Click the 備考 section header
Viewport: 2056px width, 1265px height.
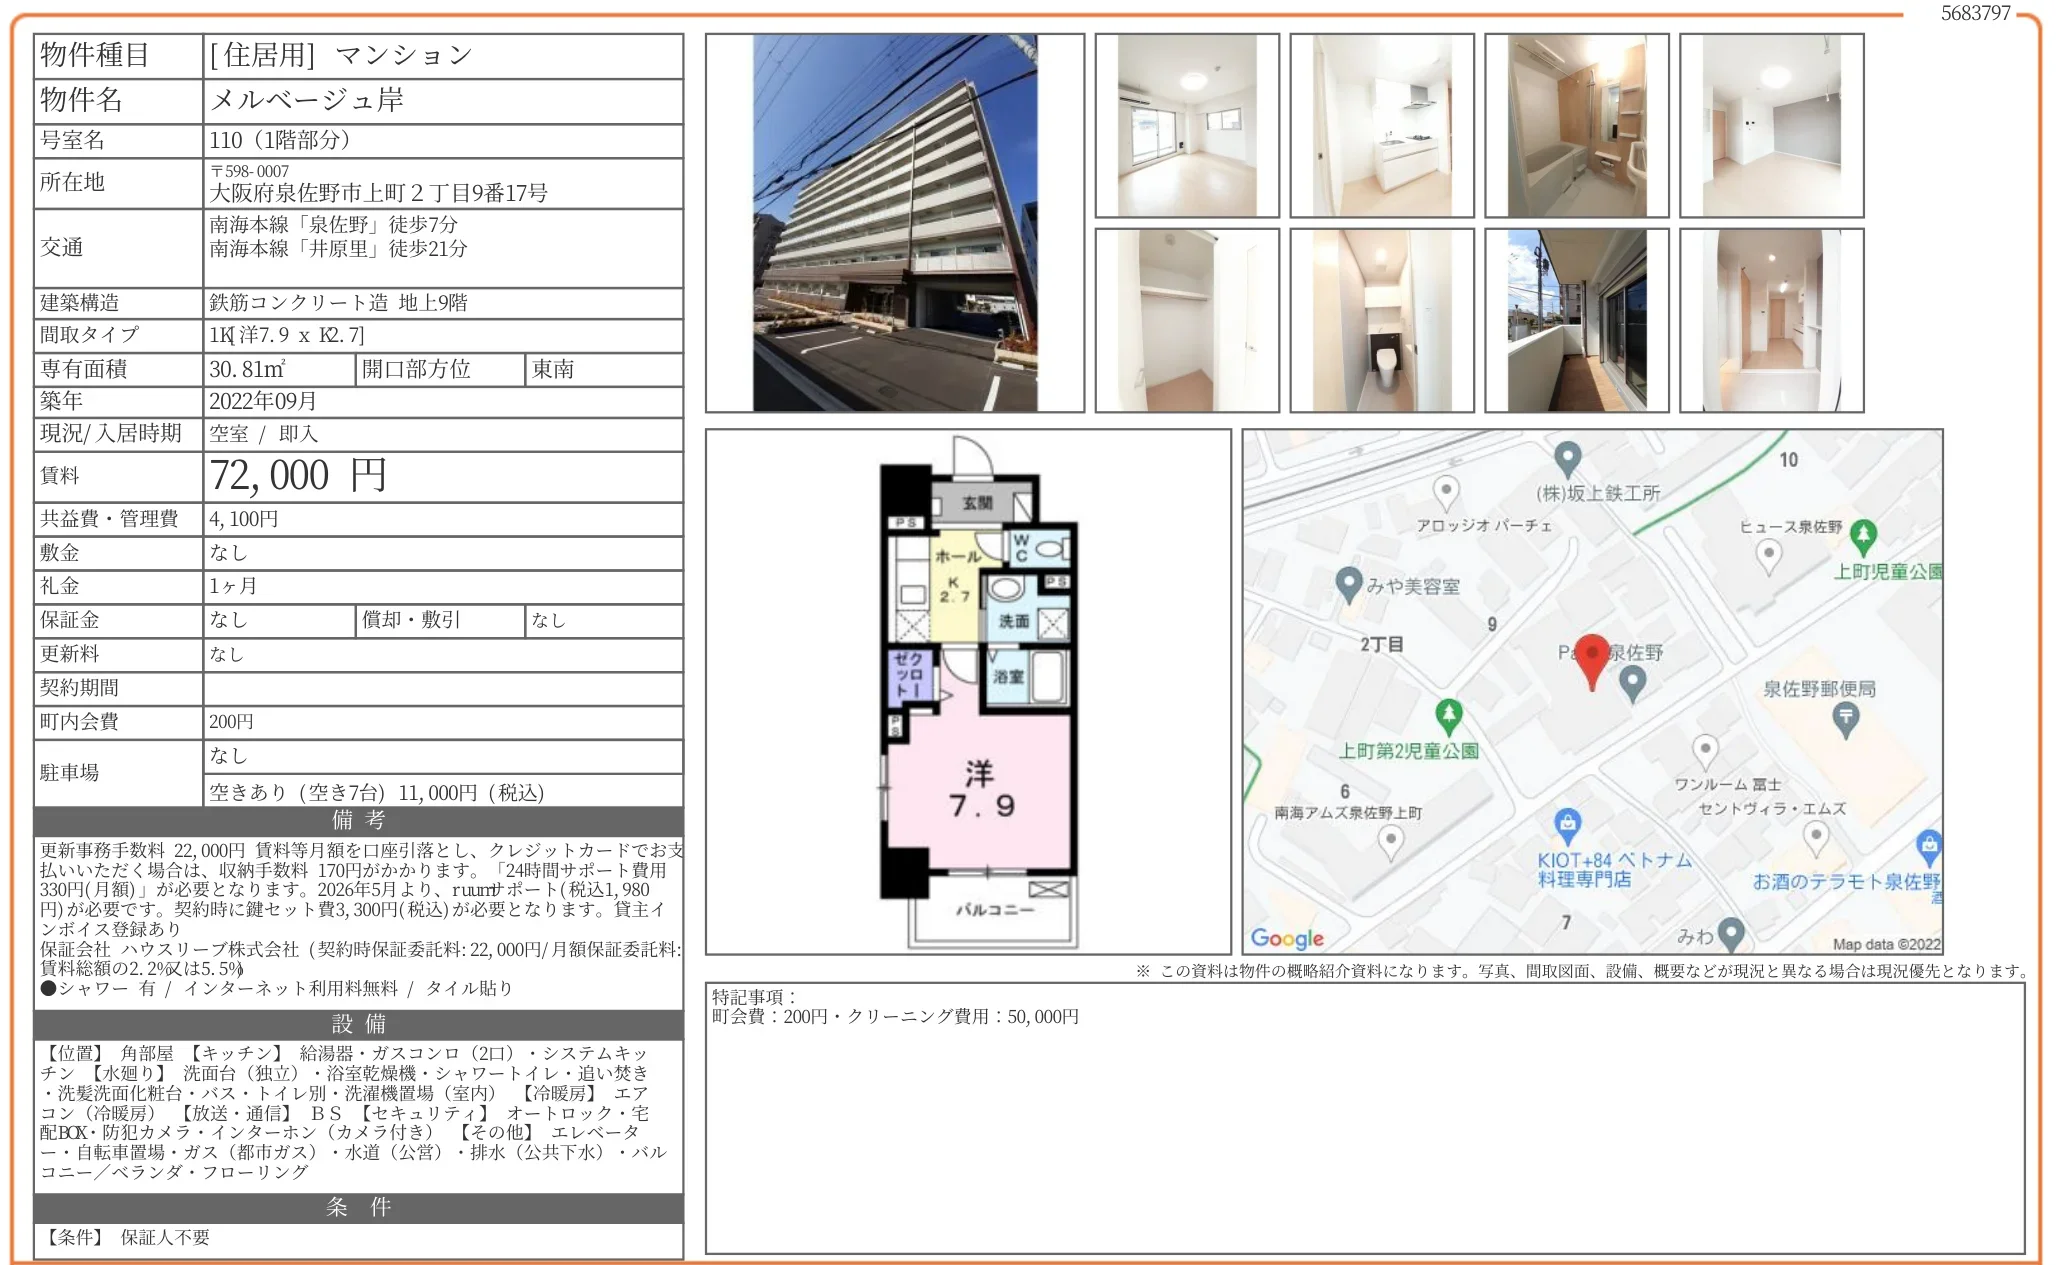[x=358, y=821]
